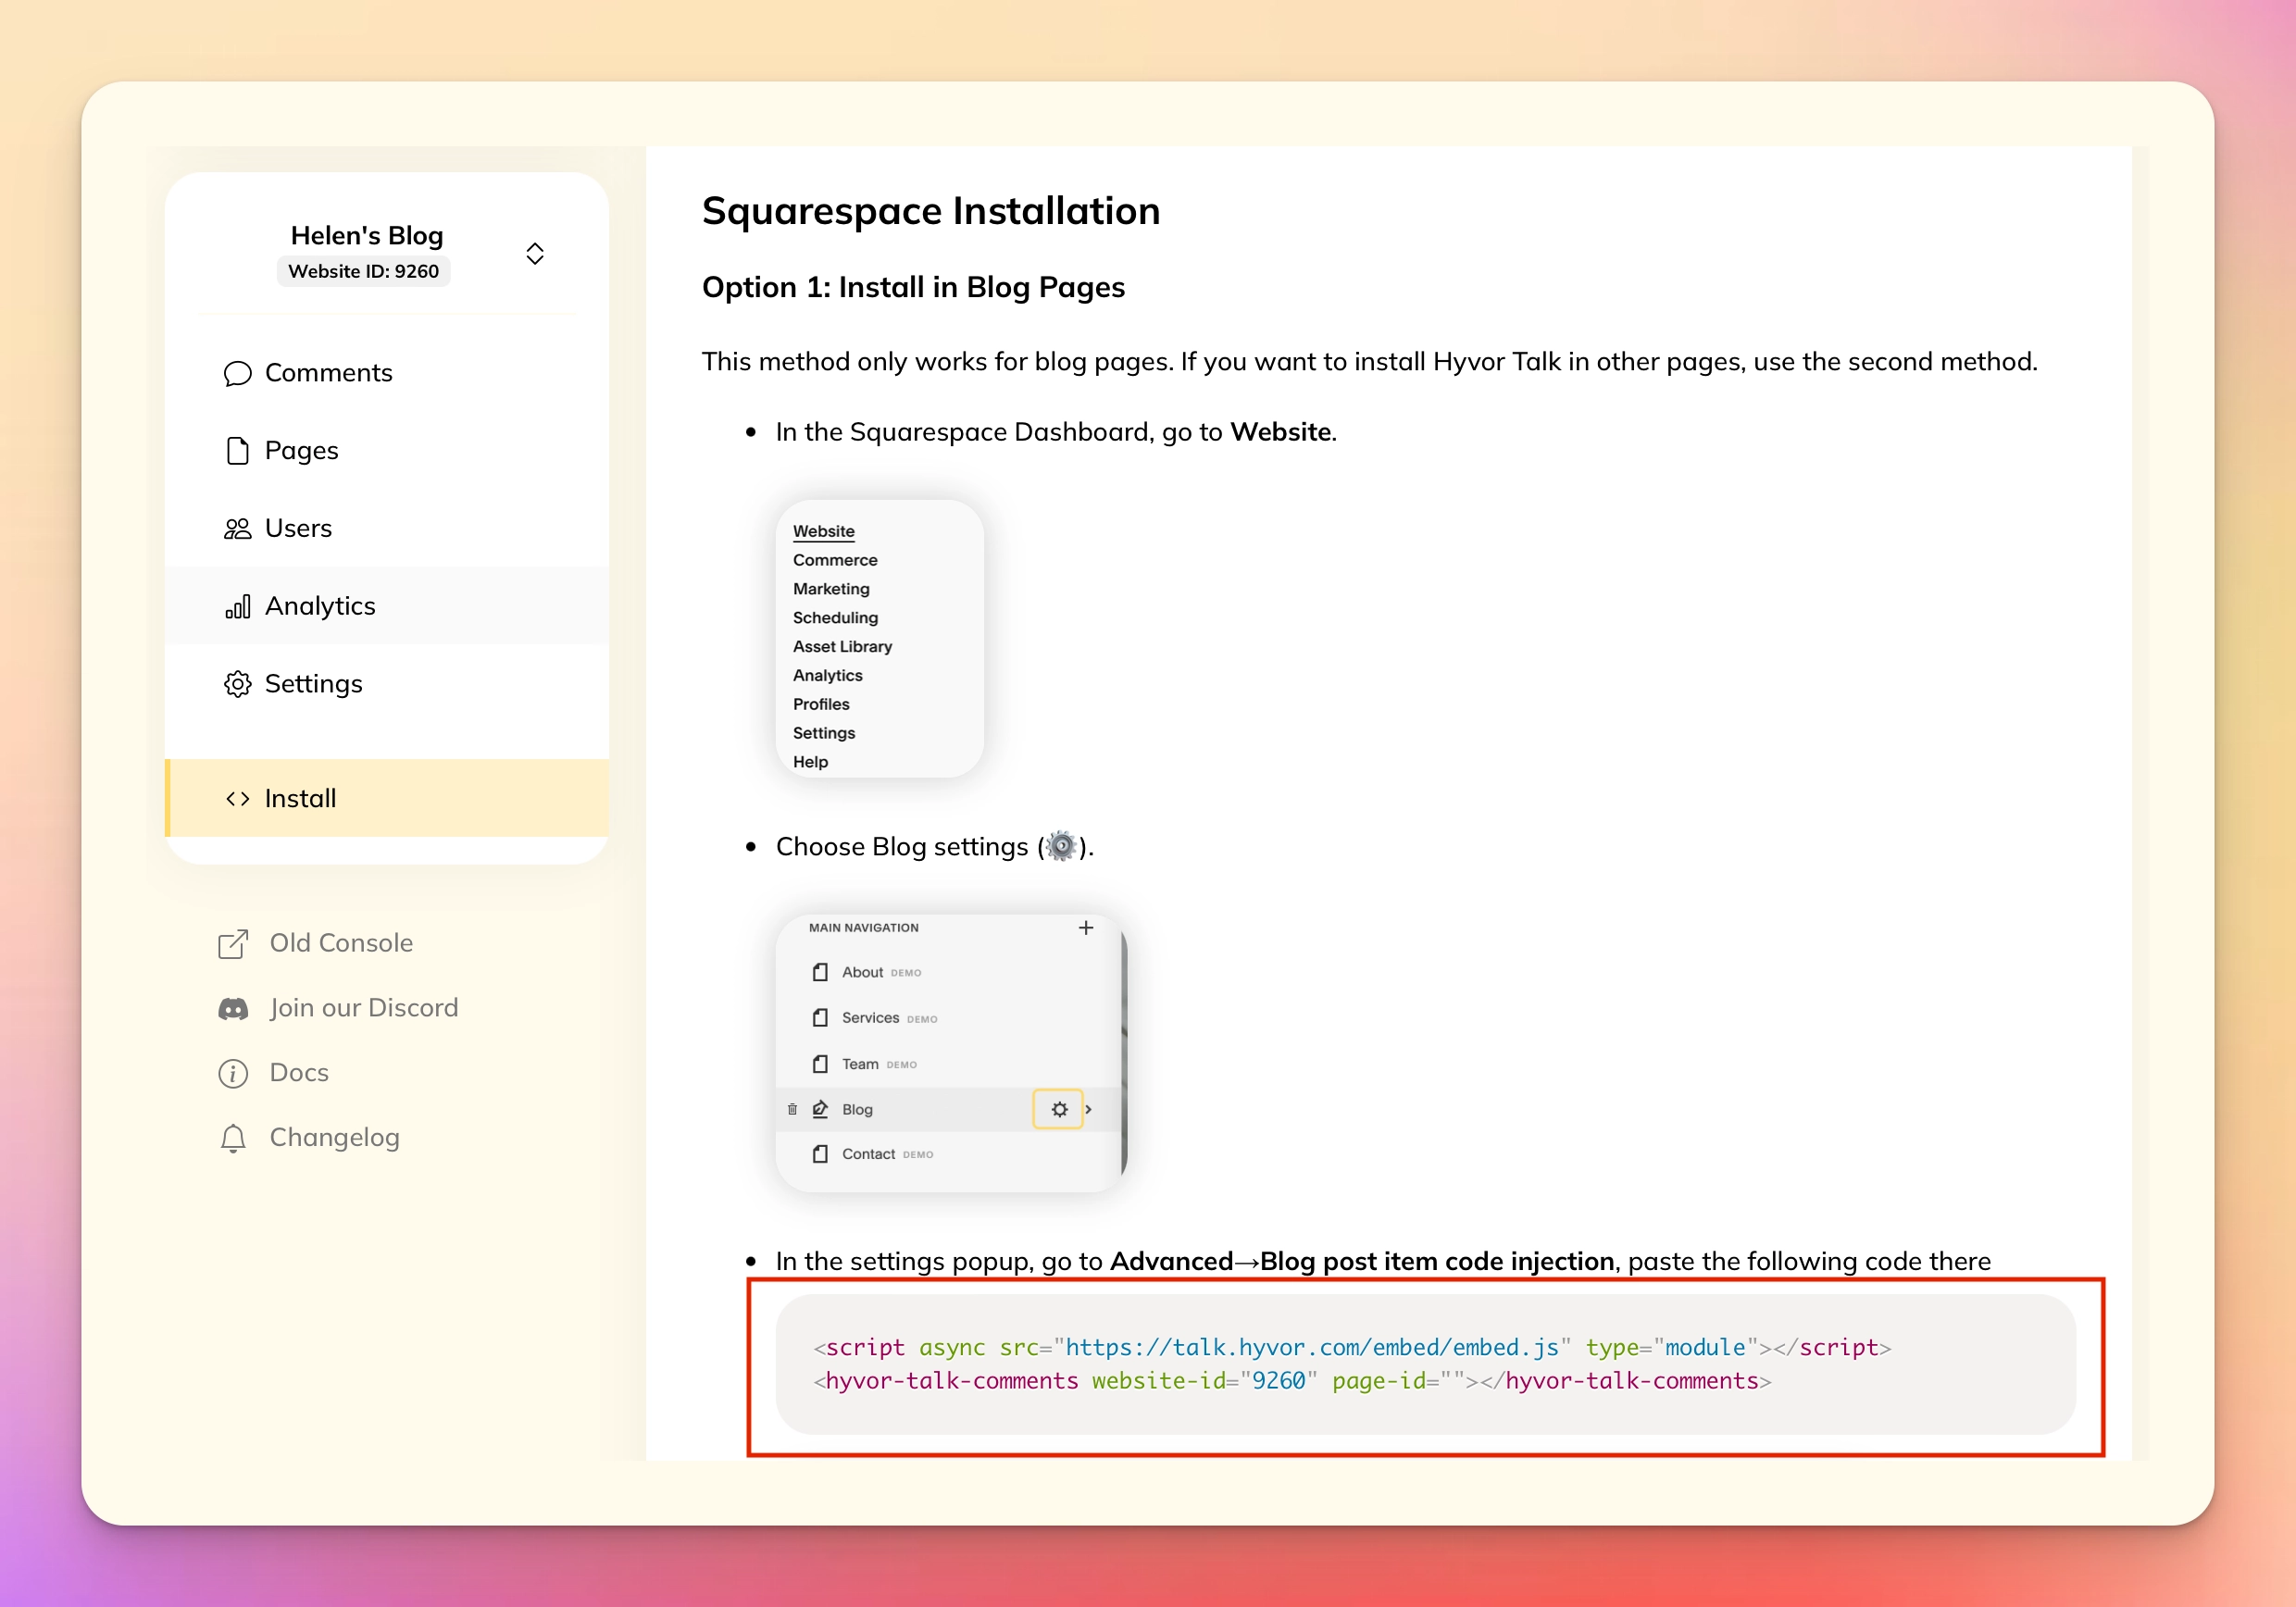The image size is (2296, 1607).
Task: Click the Changelog bell icon
Action: pos(233,1138)
